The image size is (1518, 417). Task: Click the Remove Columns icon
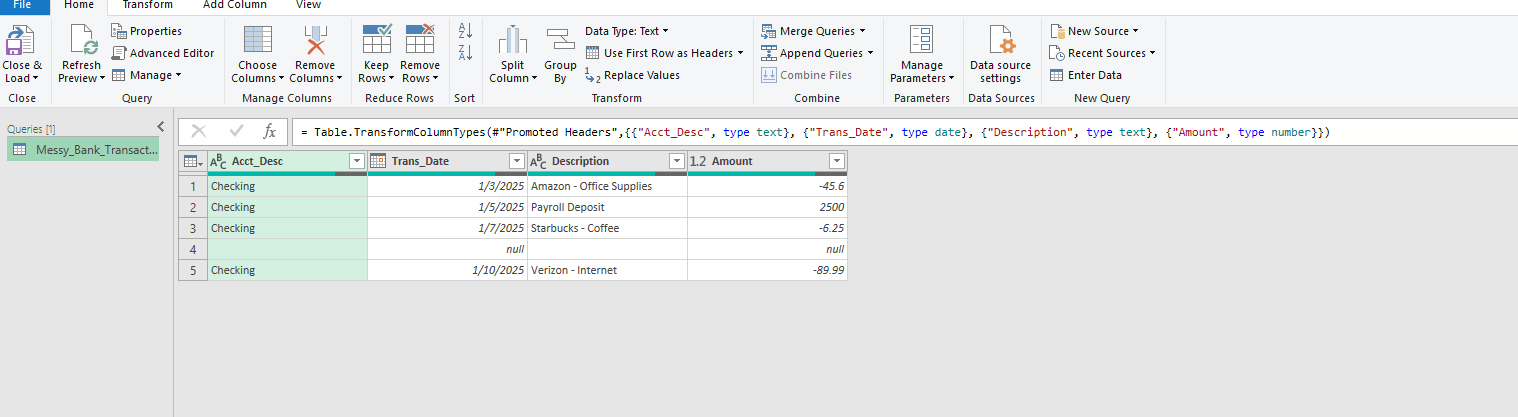[x=316, y=41]
